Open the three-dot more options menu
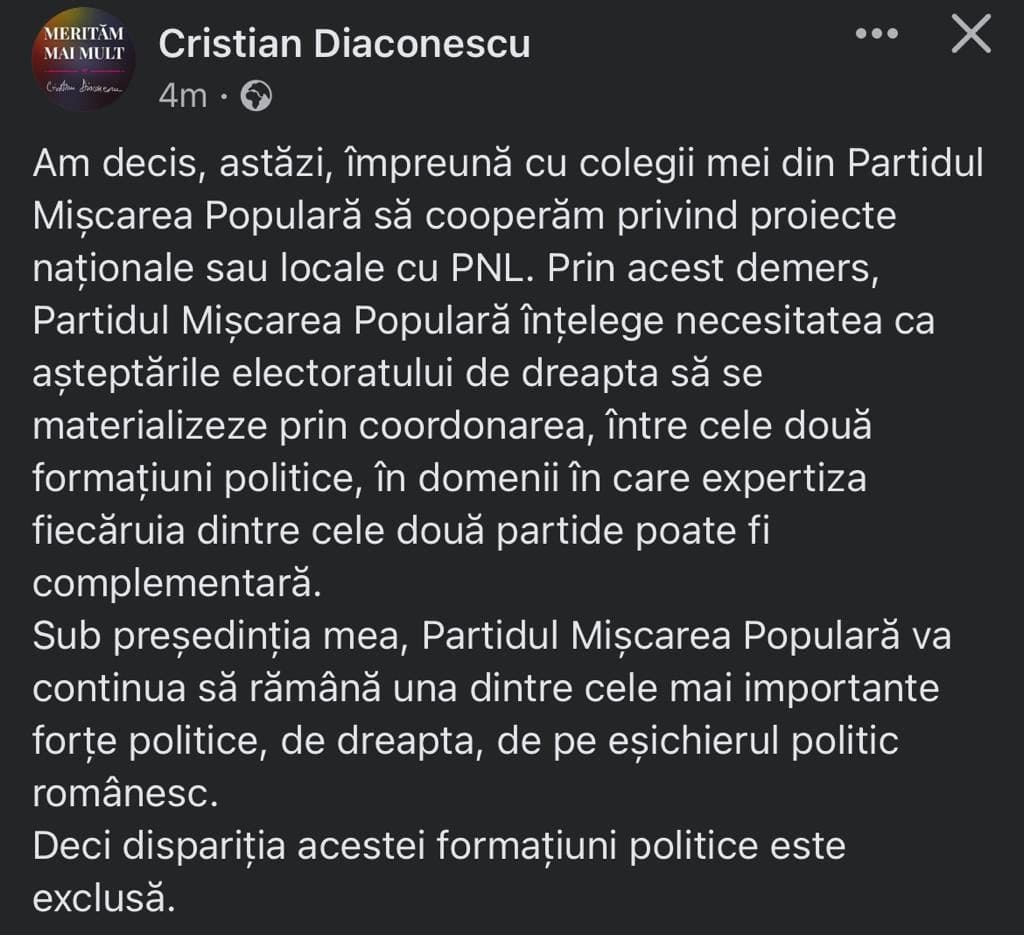Image resolution: width=1024 pixels, height=935 pixels. pos(877,34)
